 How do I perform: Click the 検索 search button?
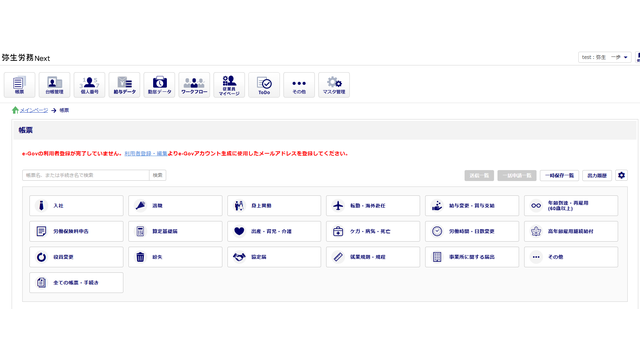point(158,175)
